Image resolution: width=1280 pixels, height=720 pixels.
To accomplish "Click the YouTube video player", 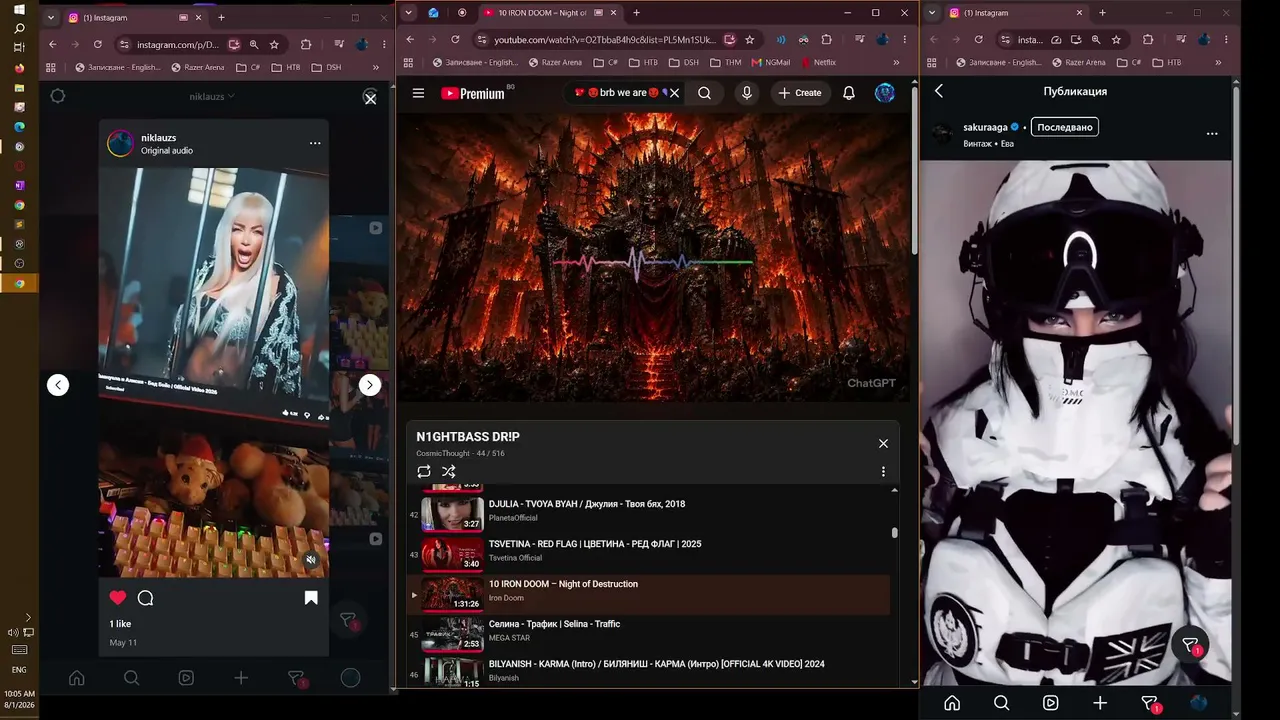I will pos(653,257).
